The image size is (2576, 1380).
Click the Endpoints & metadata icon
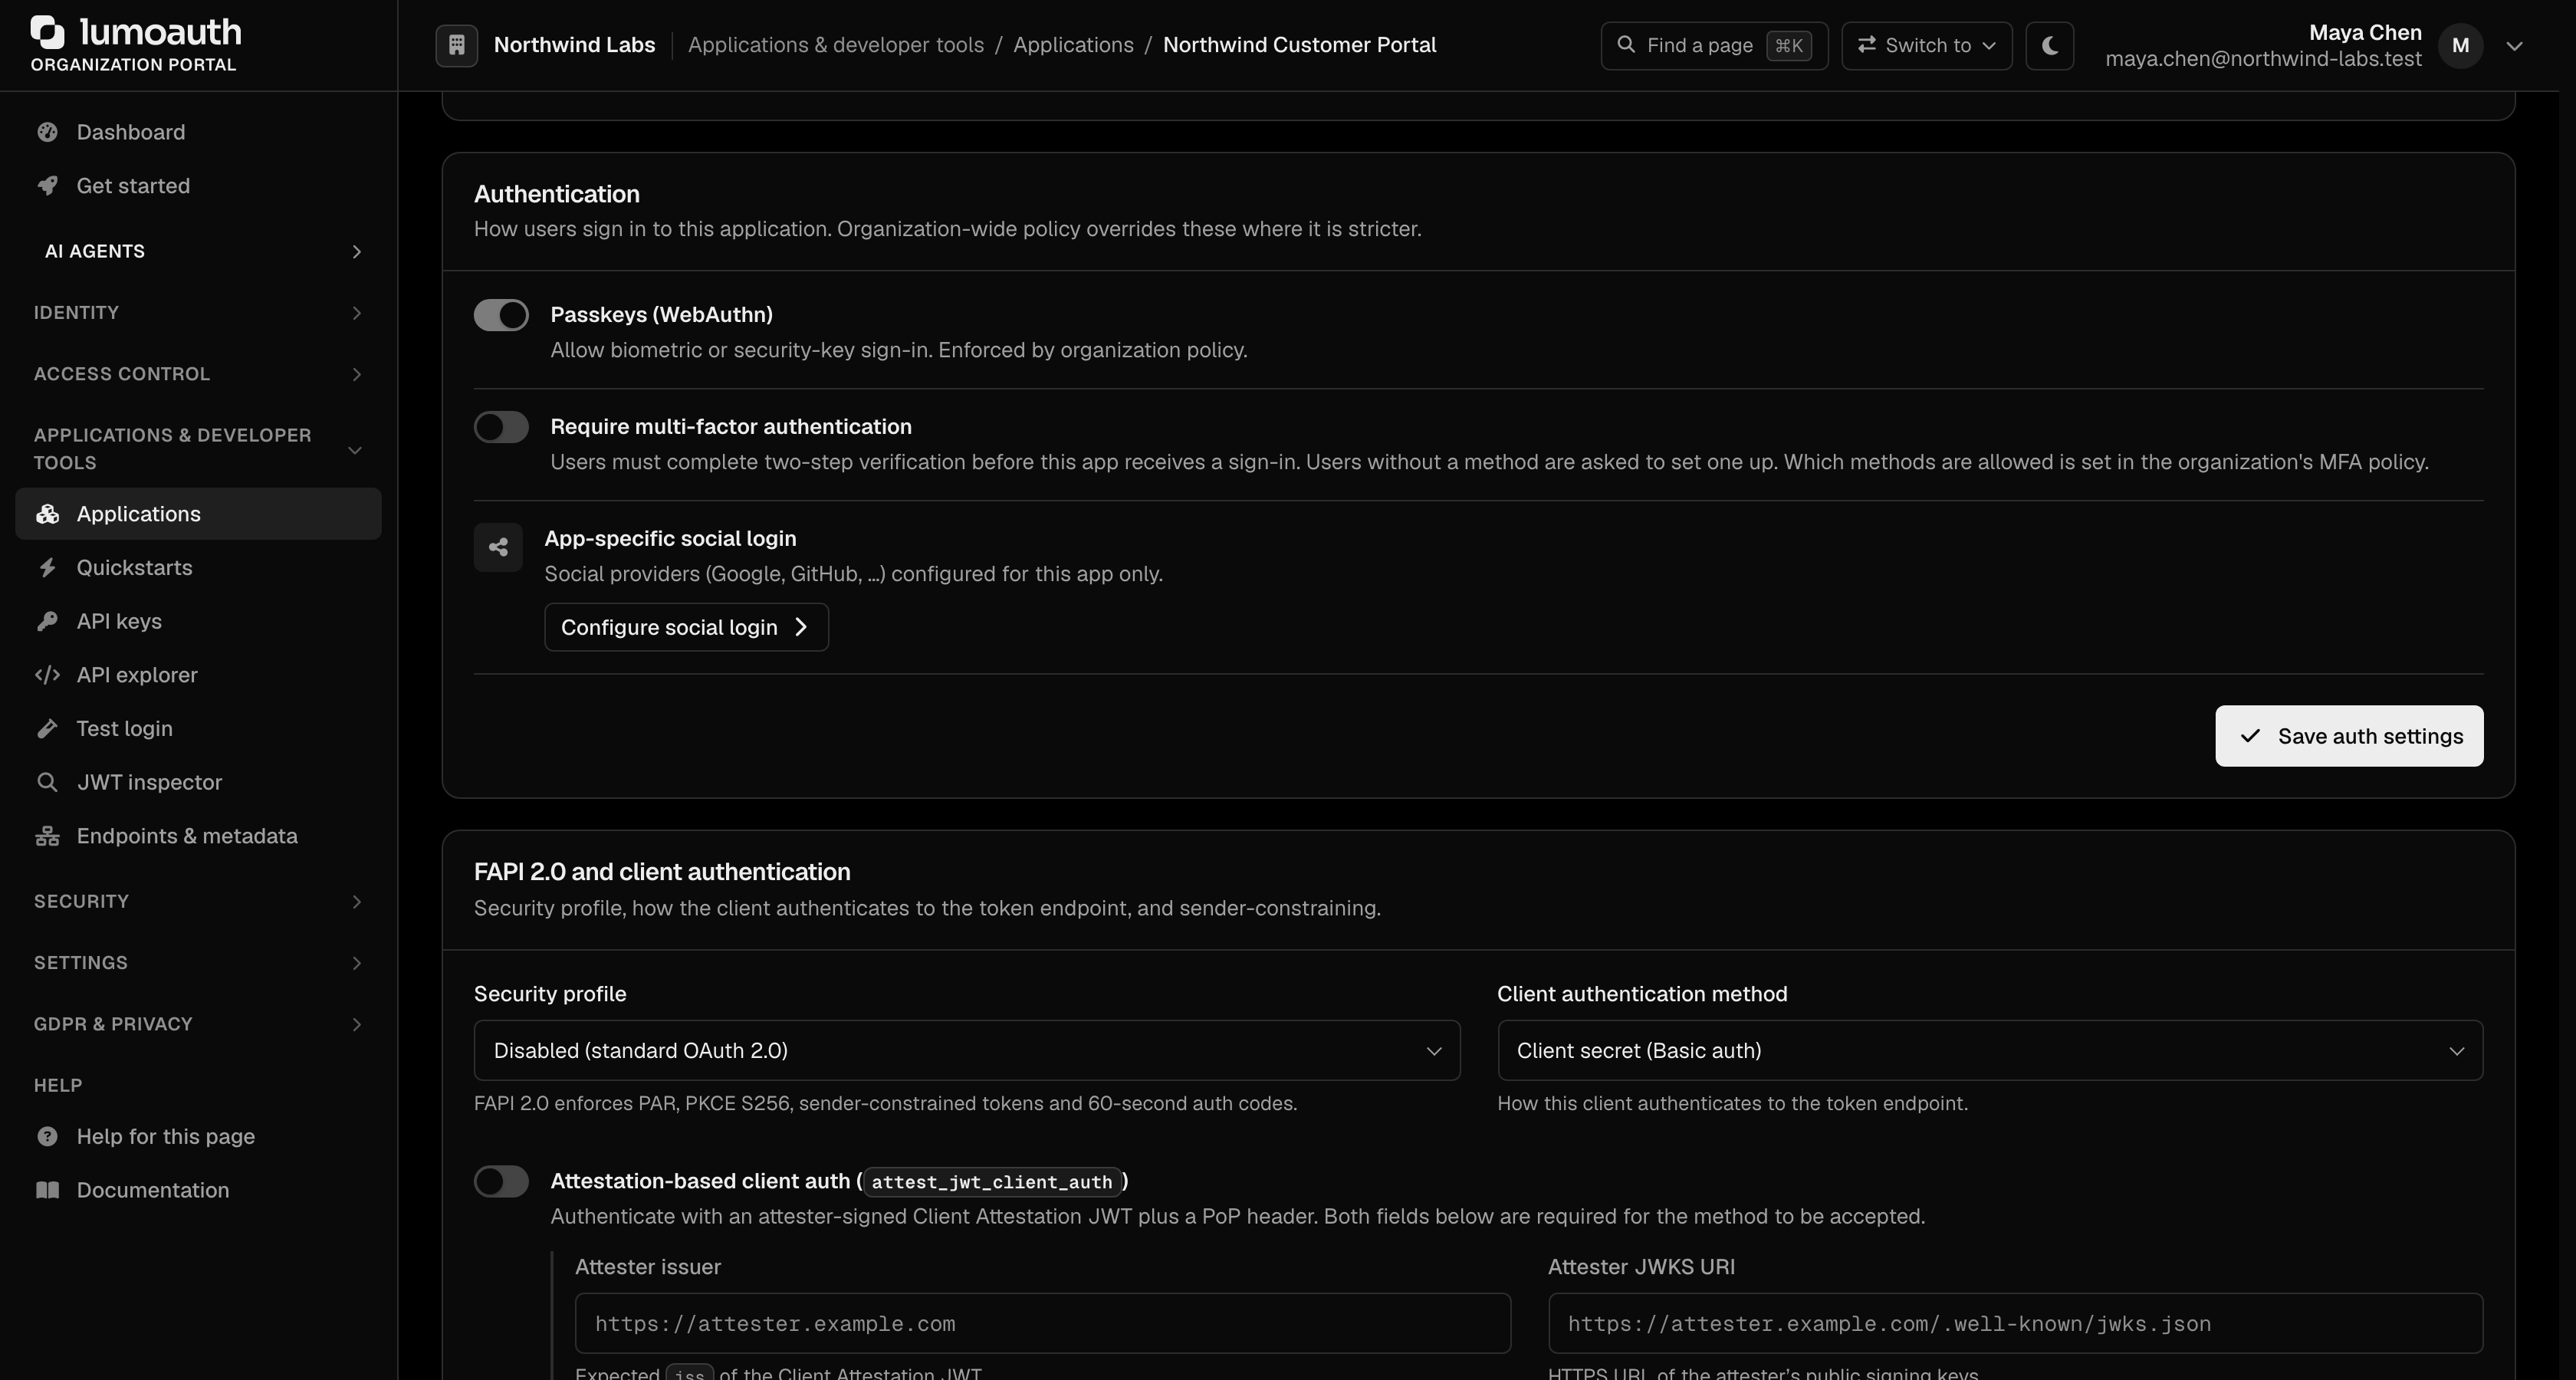click(47, 836)
